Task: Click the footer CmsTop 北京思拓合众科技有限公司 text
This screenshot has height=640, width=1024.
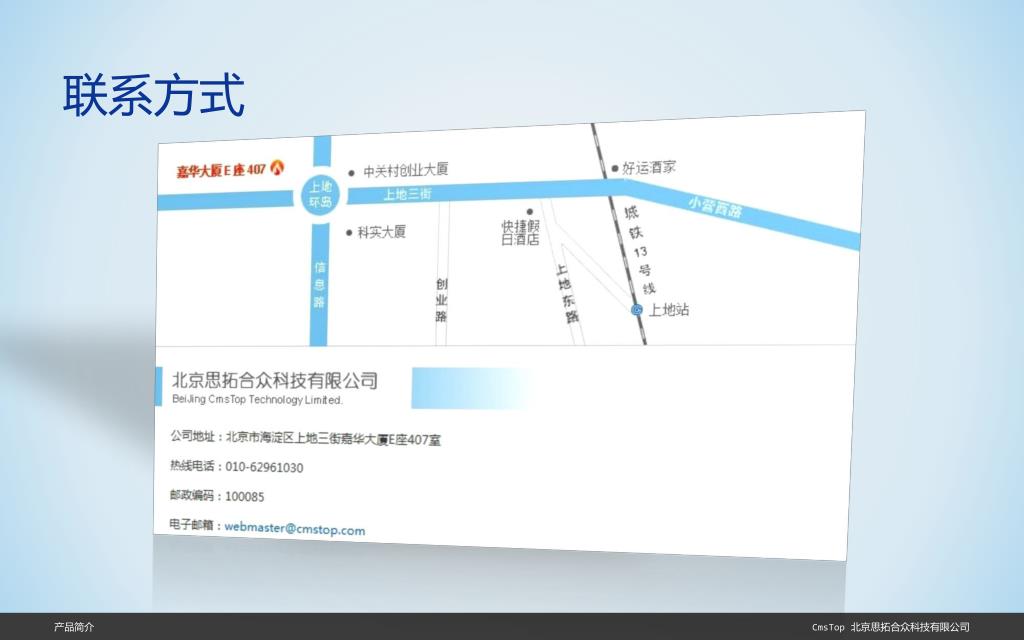Action: tap(891, 627)
